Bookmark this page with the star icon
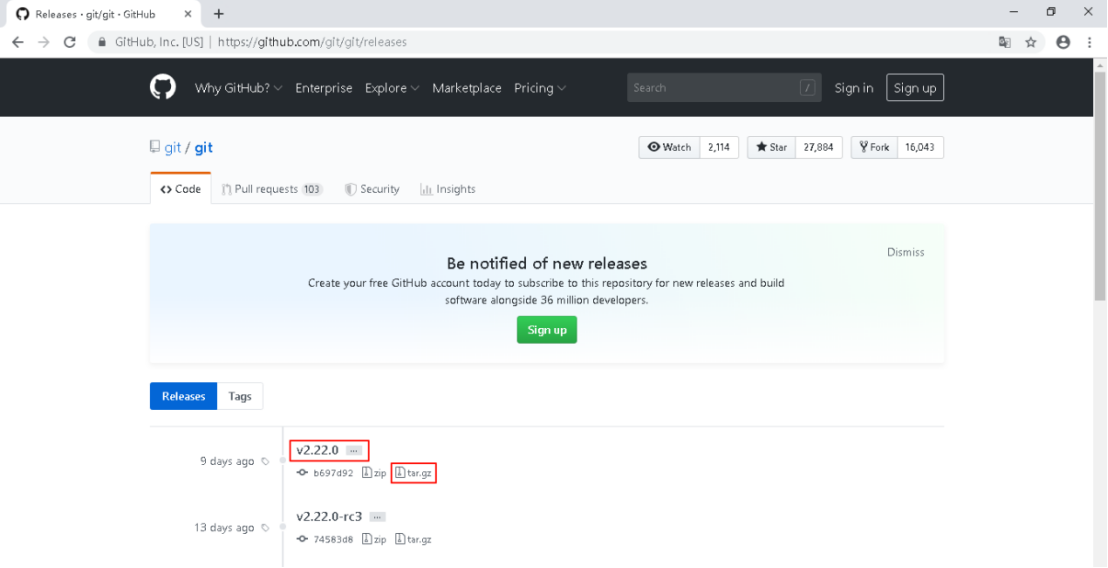 [x=1030, y=42]
